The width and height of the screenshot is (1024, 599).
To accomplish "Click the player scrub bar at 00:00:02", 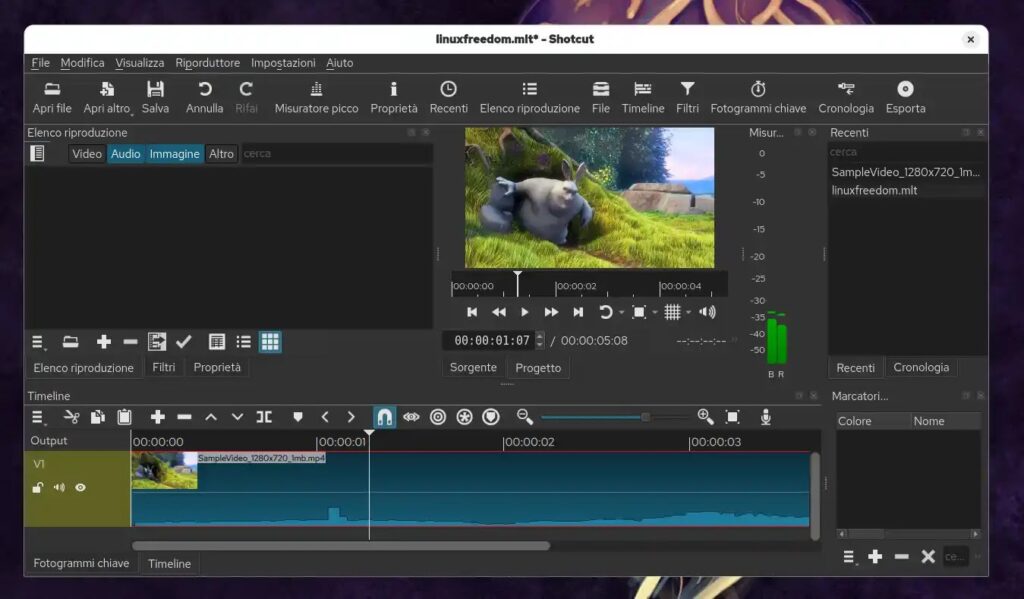I will coord(556,286).
